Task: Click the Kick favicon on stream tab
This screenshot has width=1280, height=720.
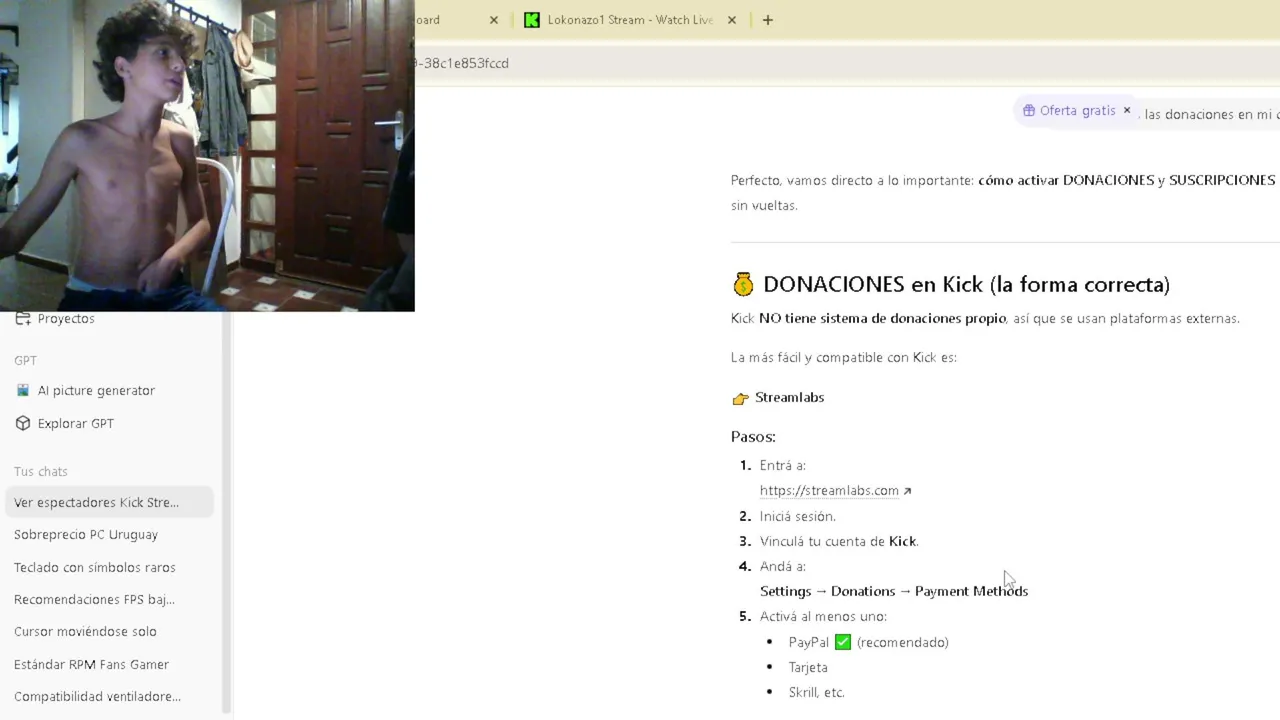Action: [532, 20]
